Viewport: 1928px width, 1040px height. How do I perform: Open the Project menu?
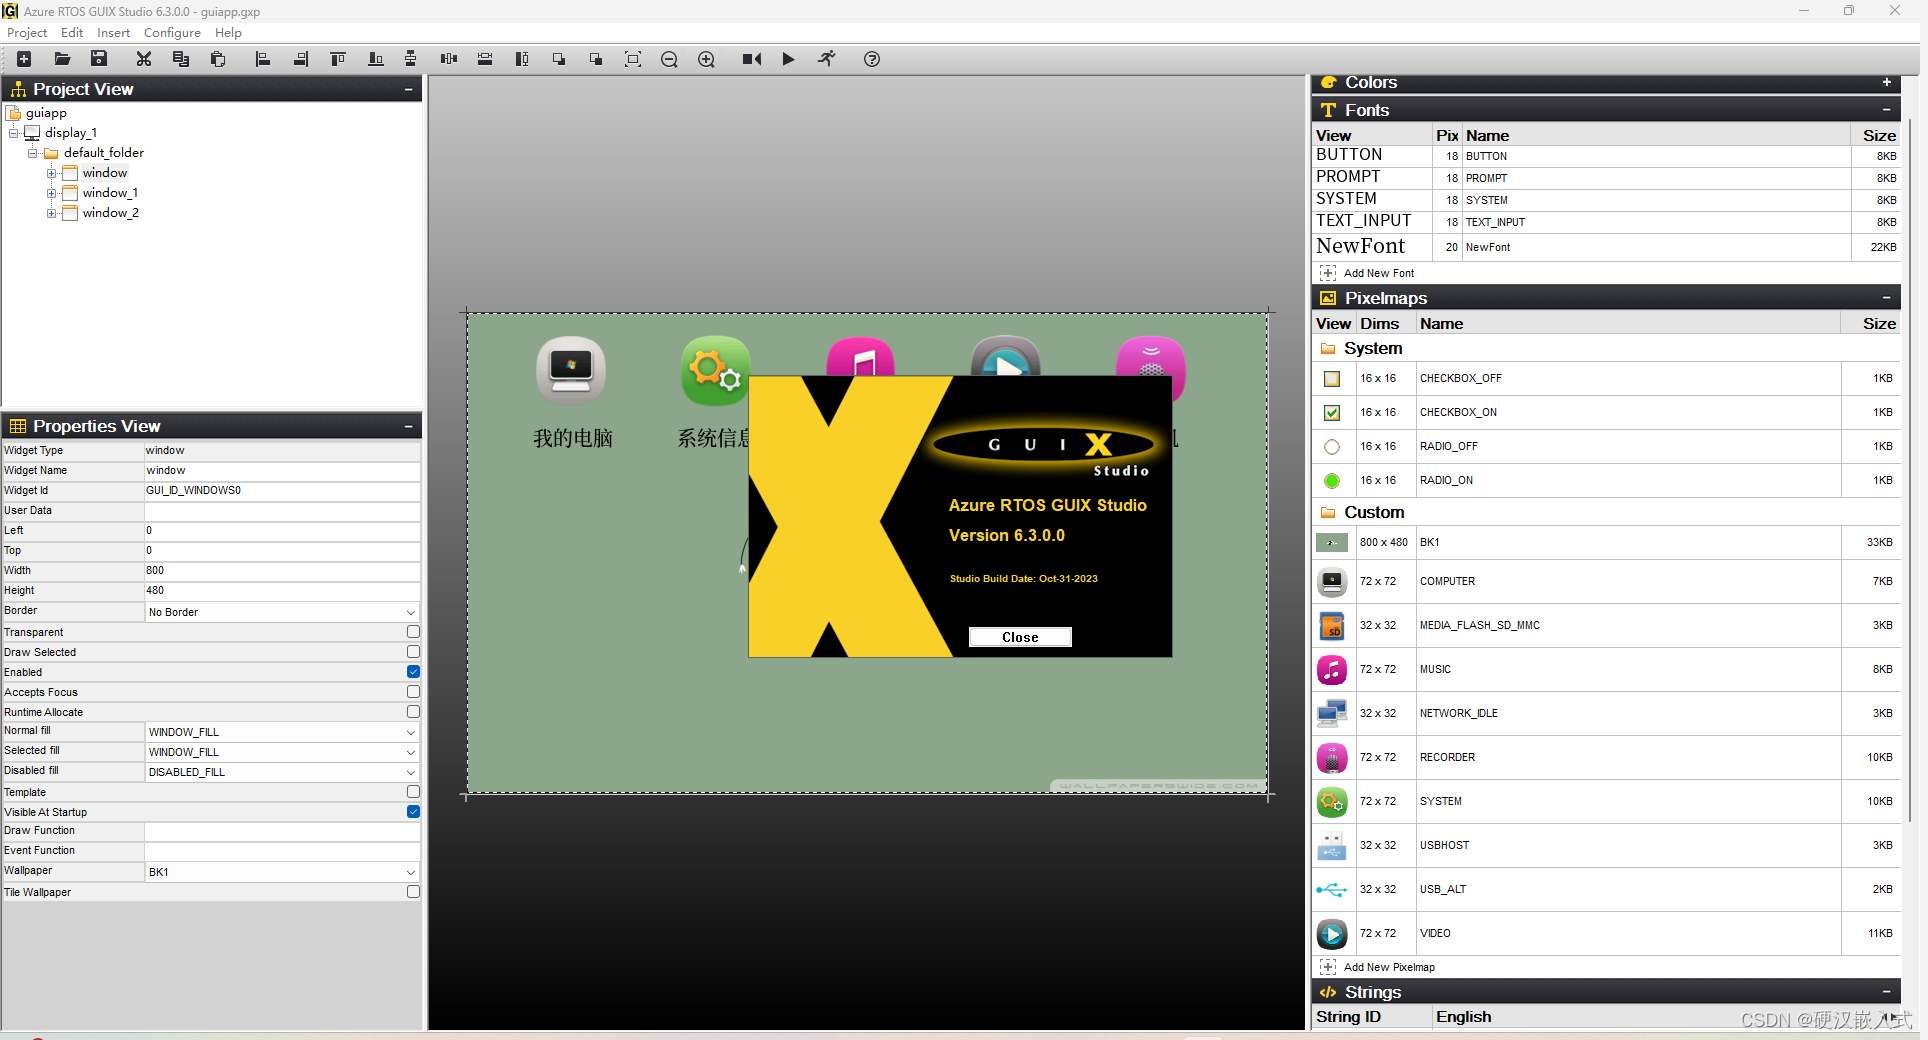tap(27, 33)
